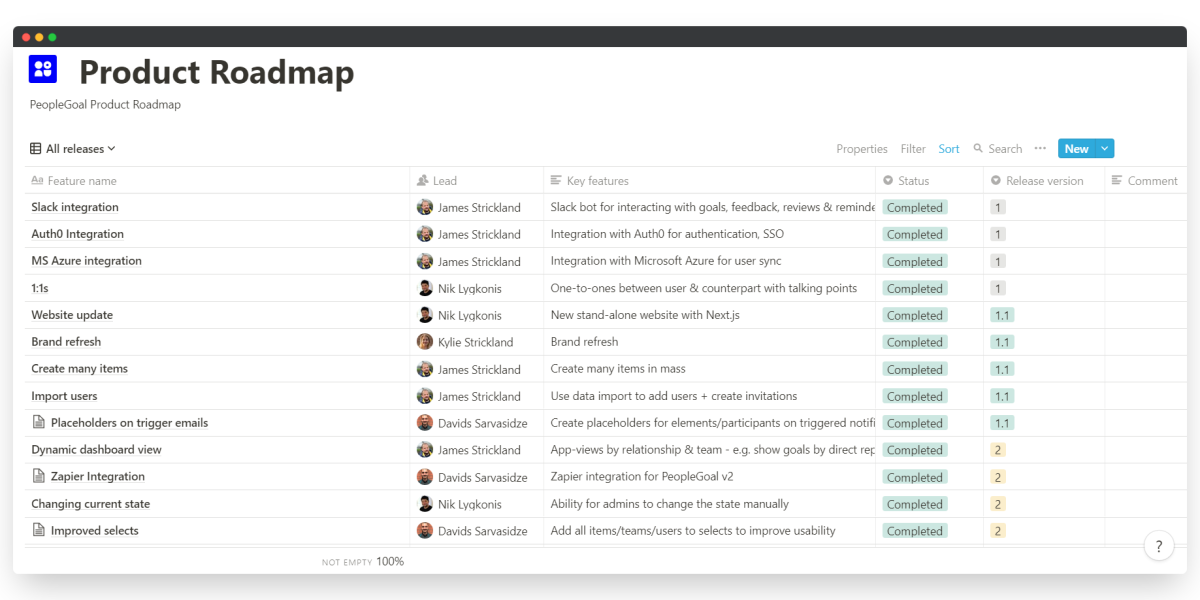Click the Product Roadmap page title

click(x=217, y=72)
